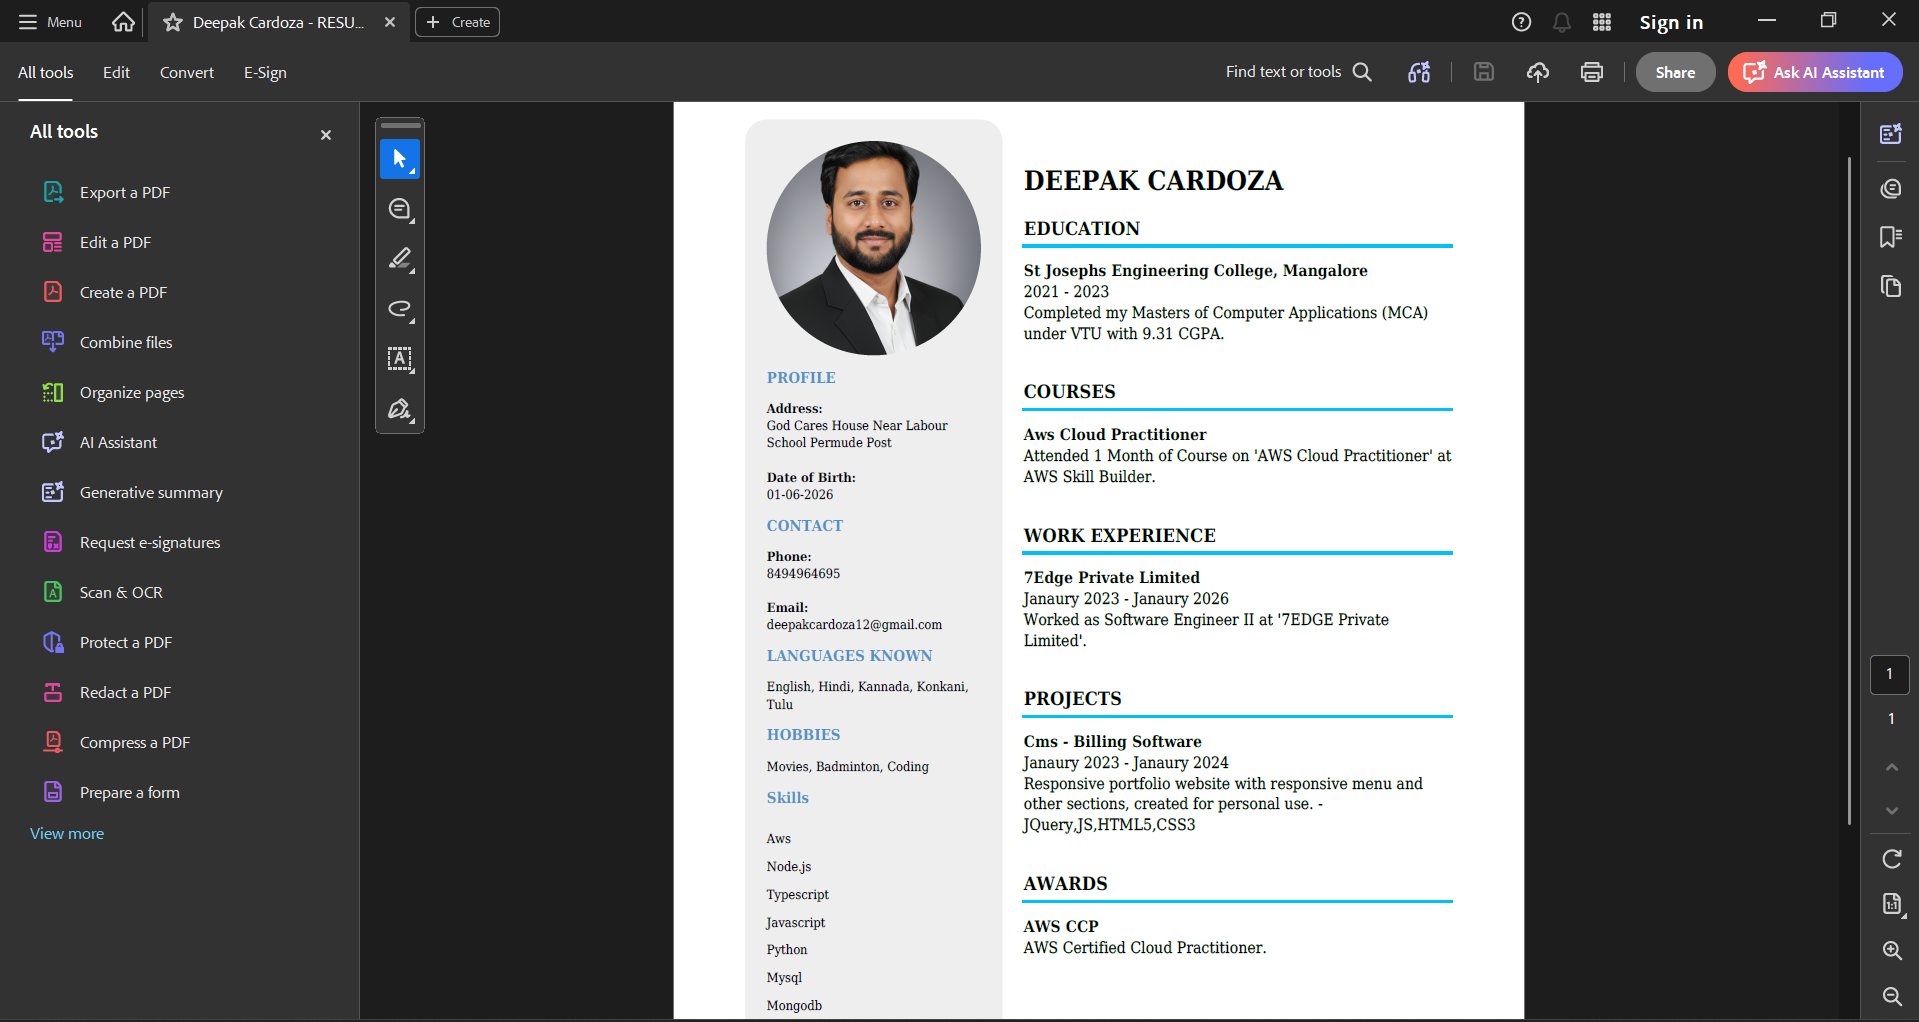
Task: Click the email deepakcardoza12@gmail.com text
Action: point(854,625)
